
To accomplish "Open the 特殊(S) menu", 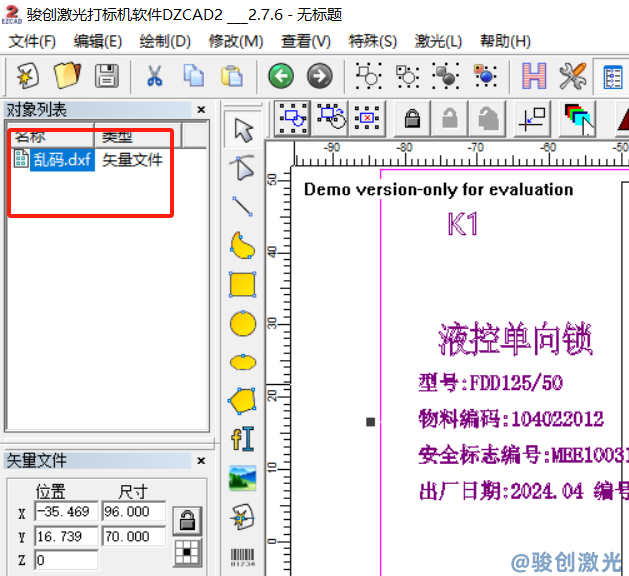I will pos(373,41).
